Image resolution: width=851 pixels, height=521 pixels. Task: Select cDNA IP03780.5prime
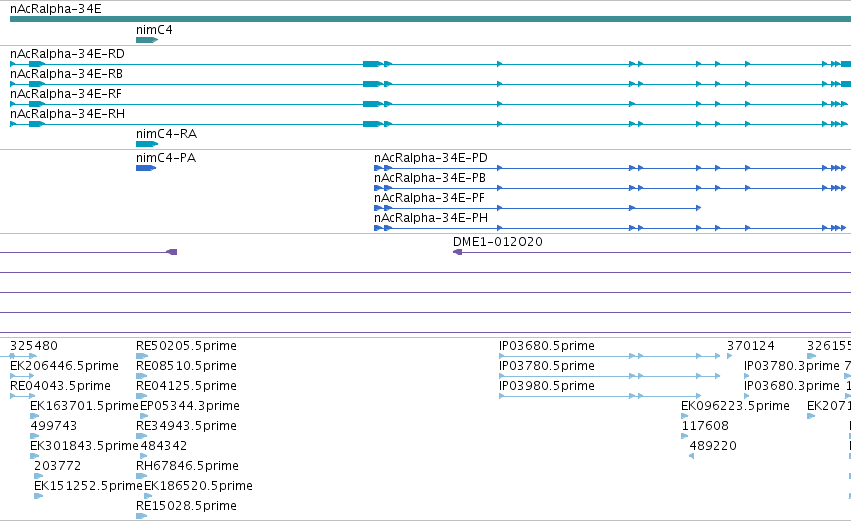[547, 366]
